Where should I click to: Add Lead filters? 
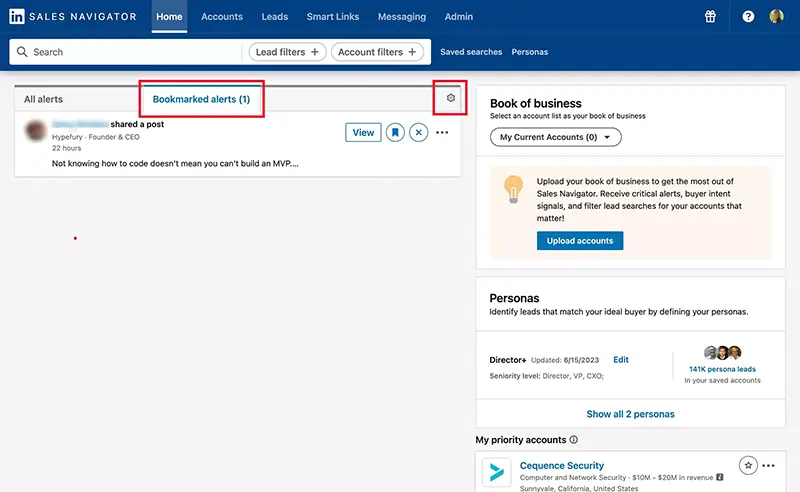287,52
